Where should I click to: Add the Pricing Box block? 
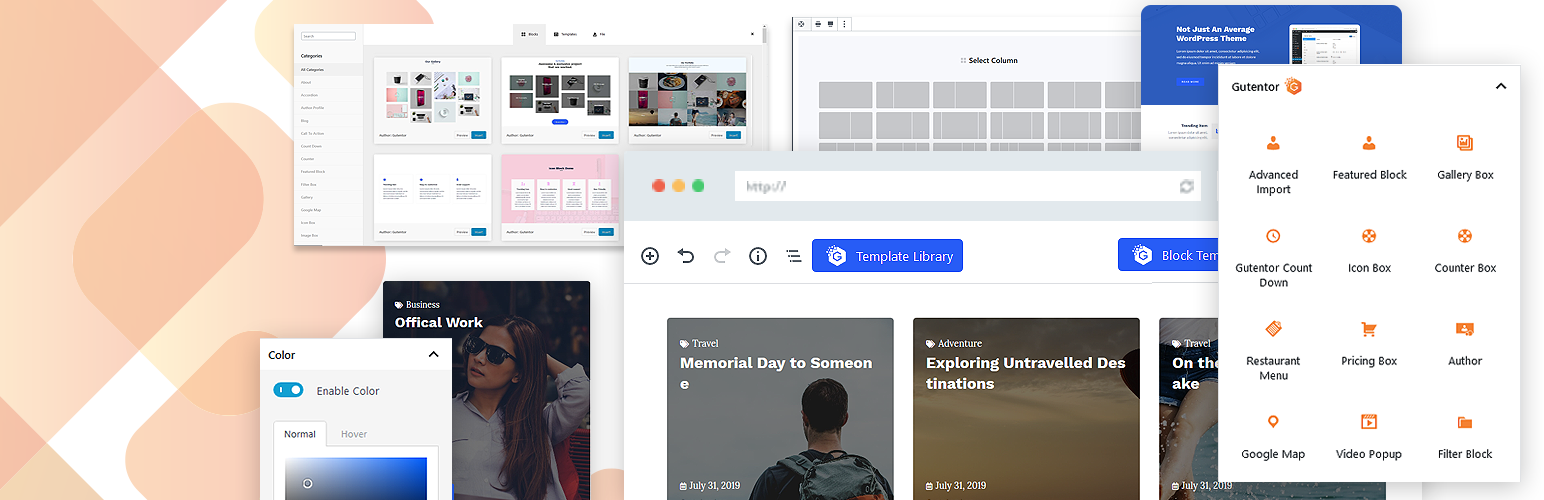[1369, 330]
